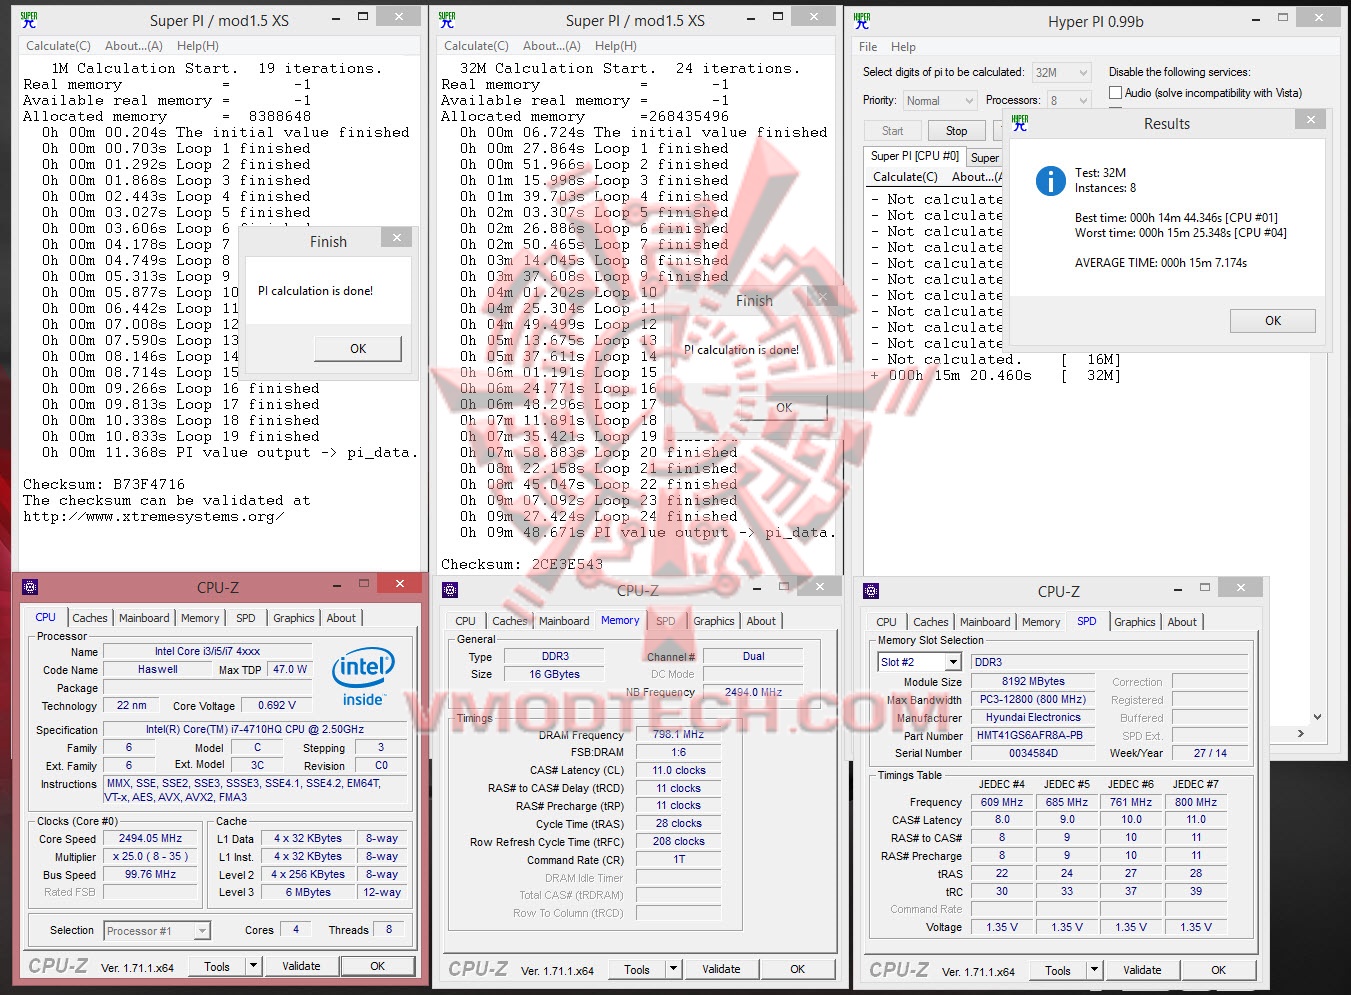Click the 'Checksum: B73F4716' line in Super PI

point(104,485)
